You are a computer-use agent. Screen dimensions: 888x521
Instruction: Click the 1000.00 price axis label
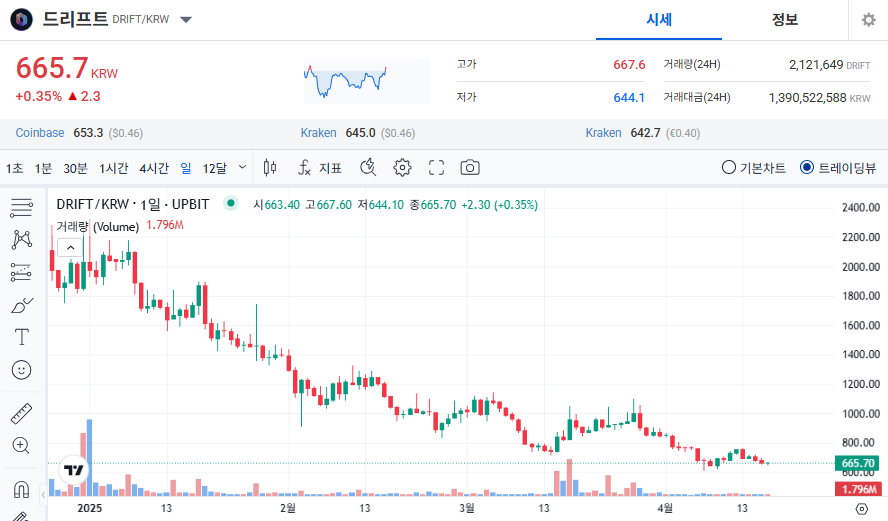pyautogui.click(x=861, y=414)
